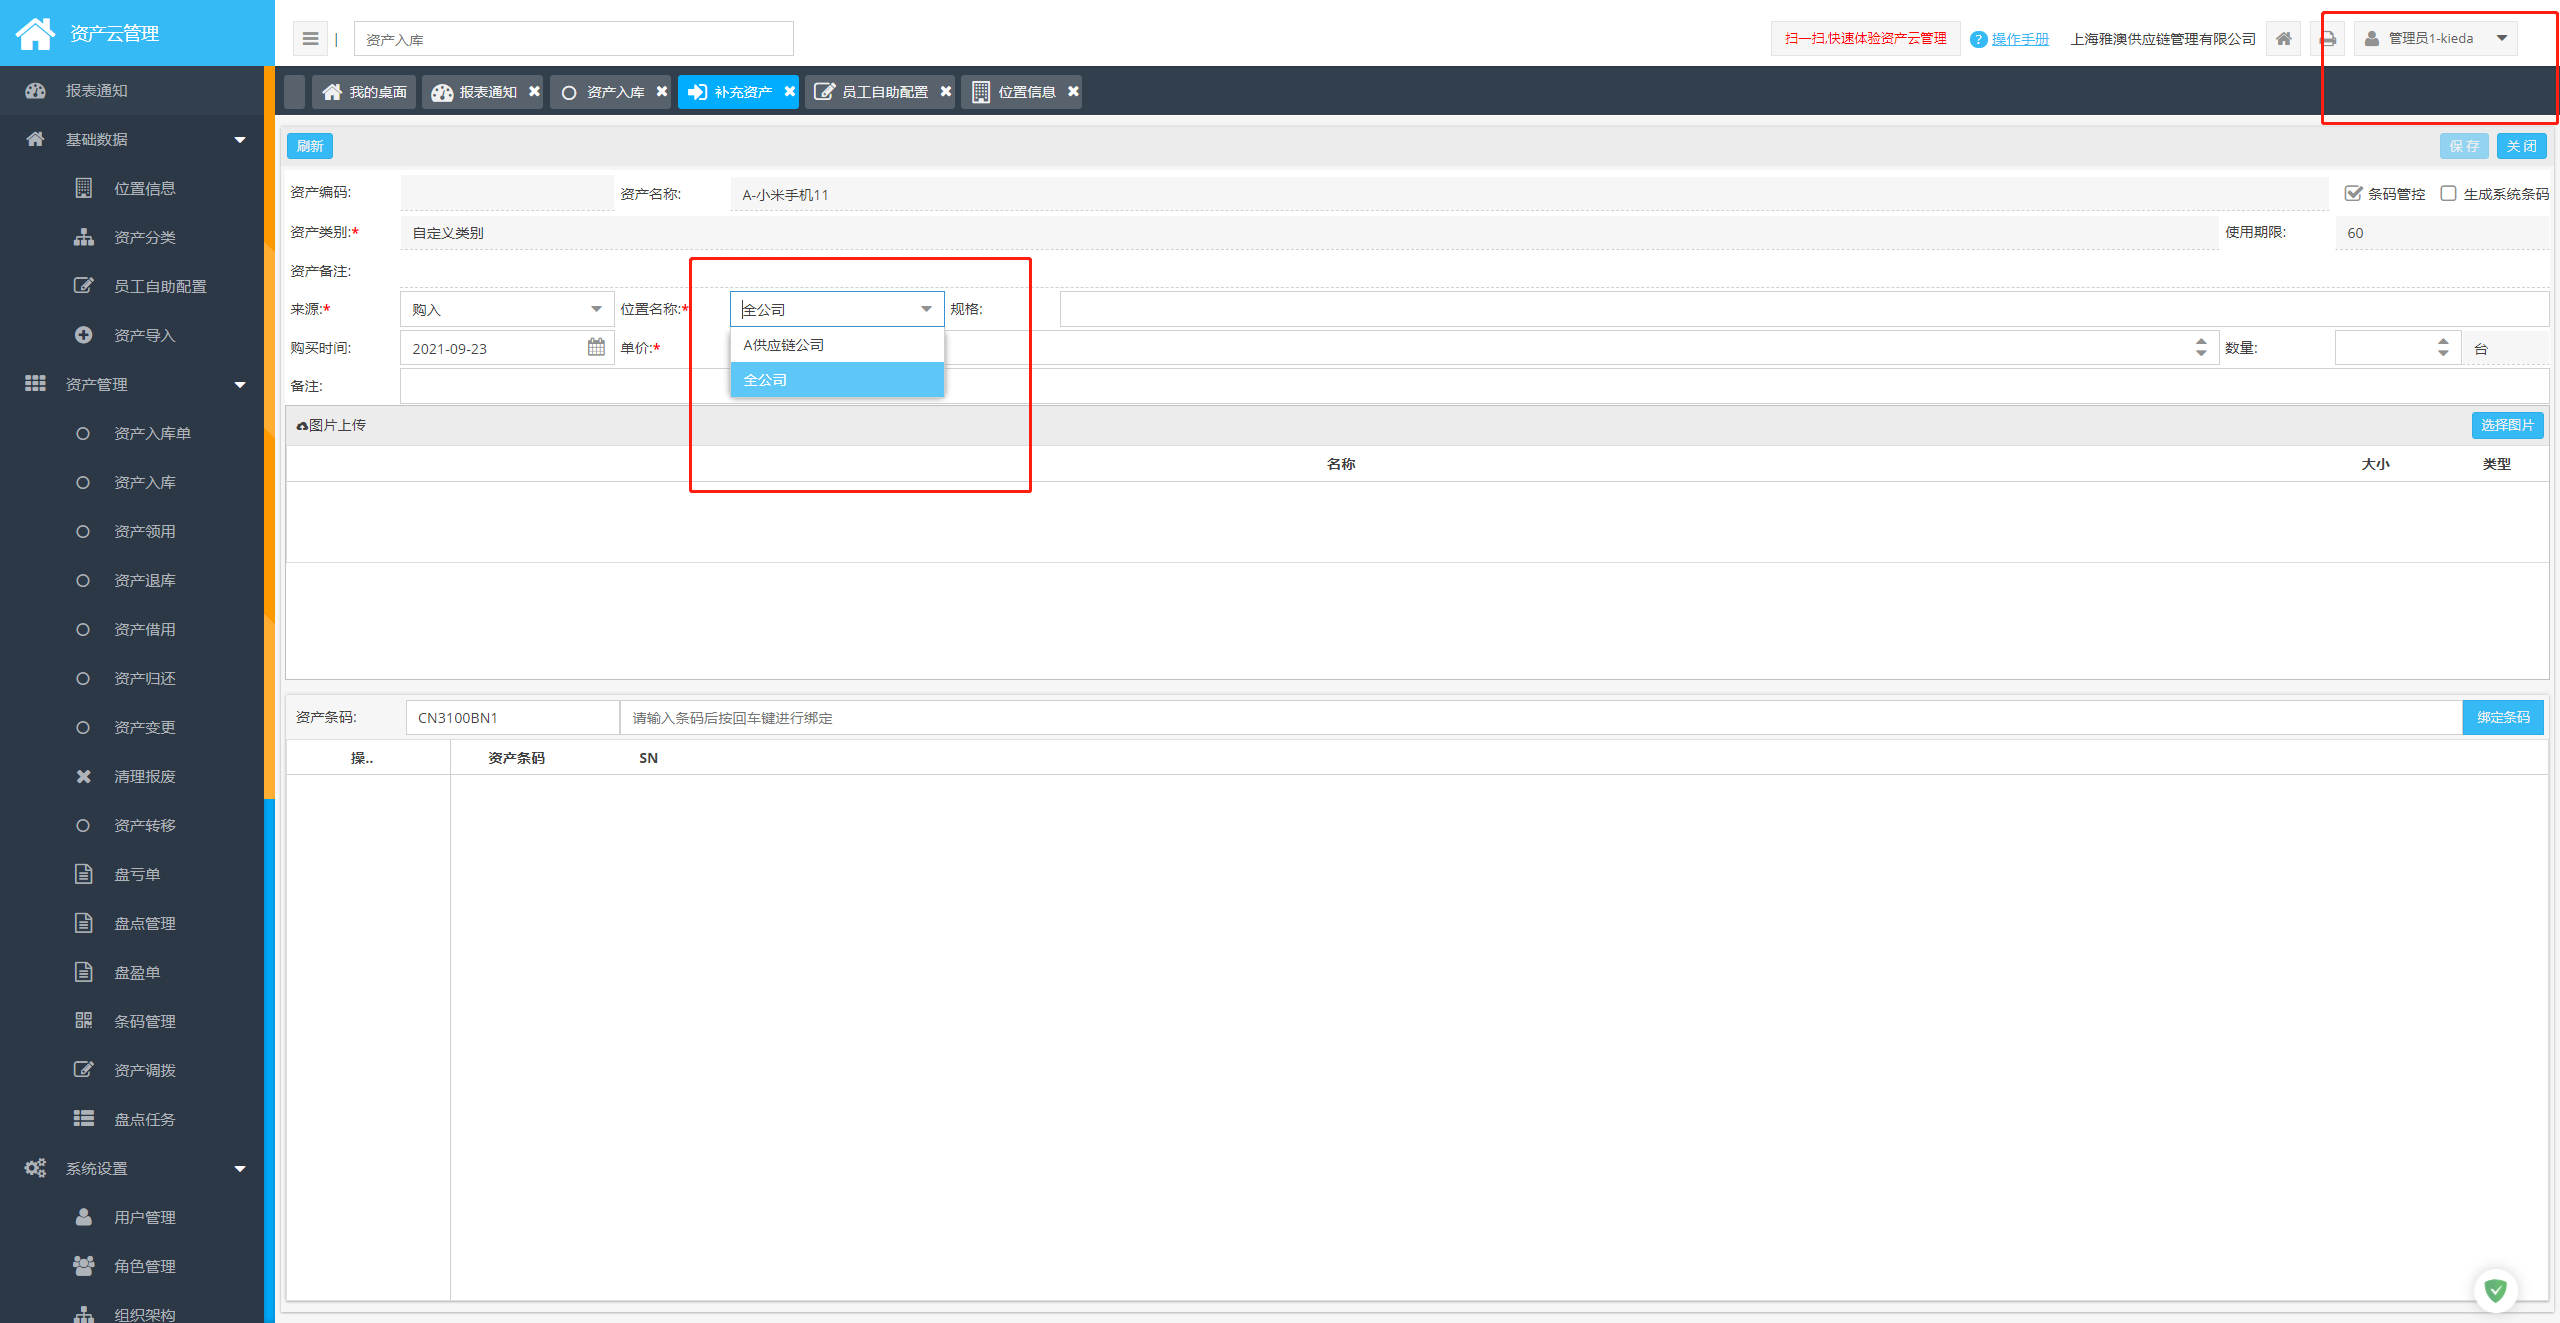2560x1323 pixels.
Task: Click the 单价 spinner arrows
Action: [x=2201, y=347]
